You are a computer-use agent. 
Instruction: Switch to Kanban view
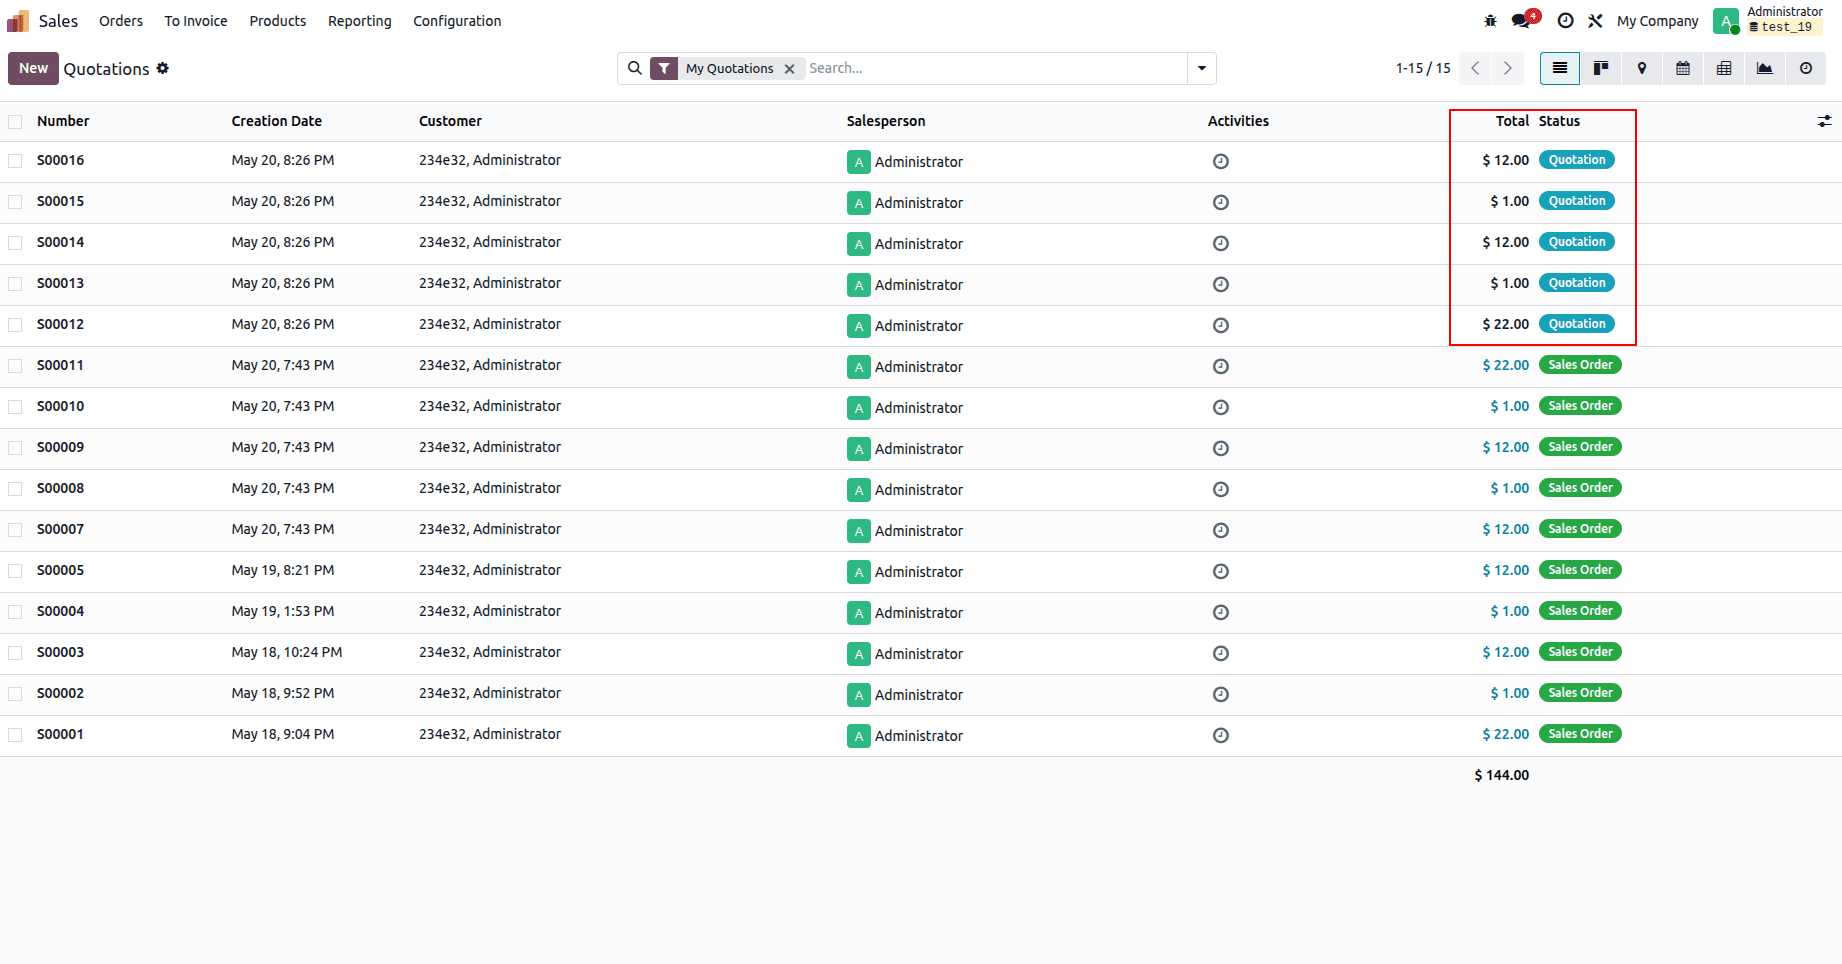click(1601, 68)
